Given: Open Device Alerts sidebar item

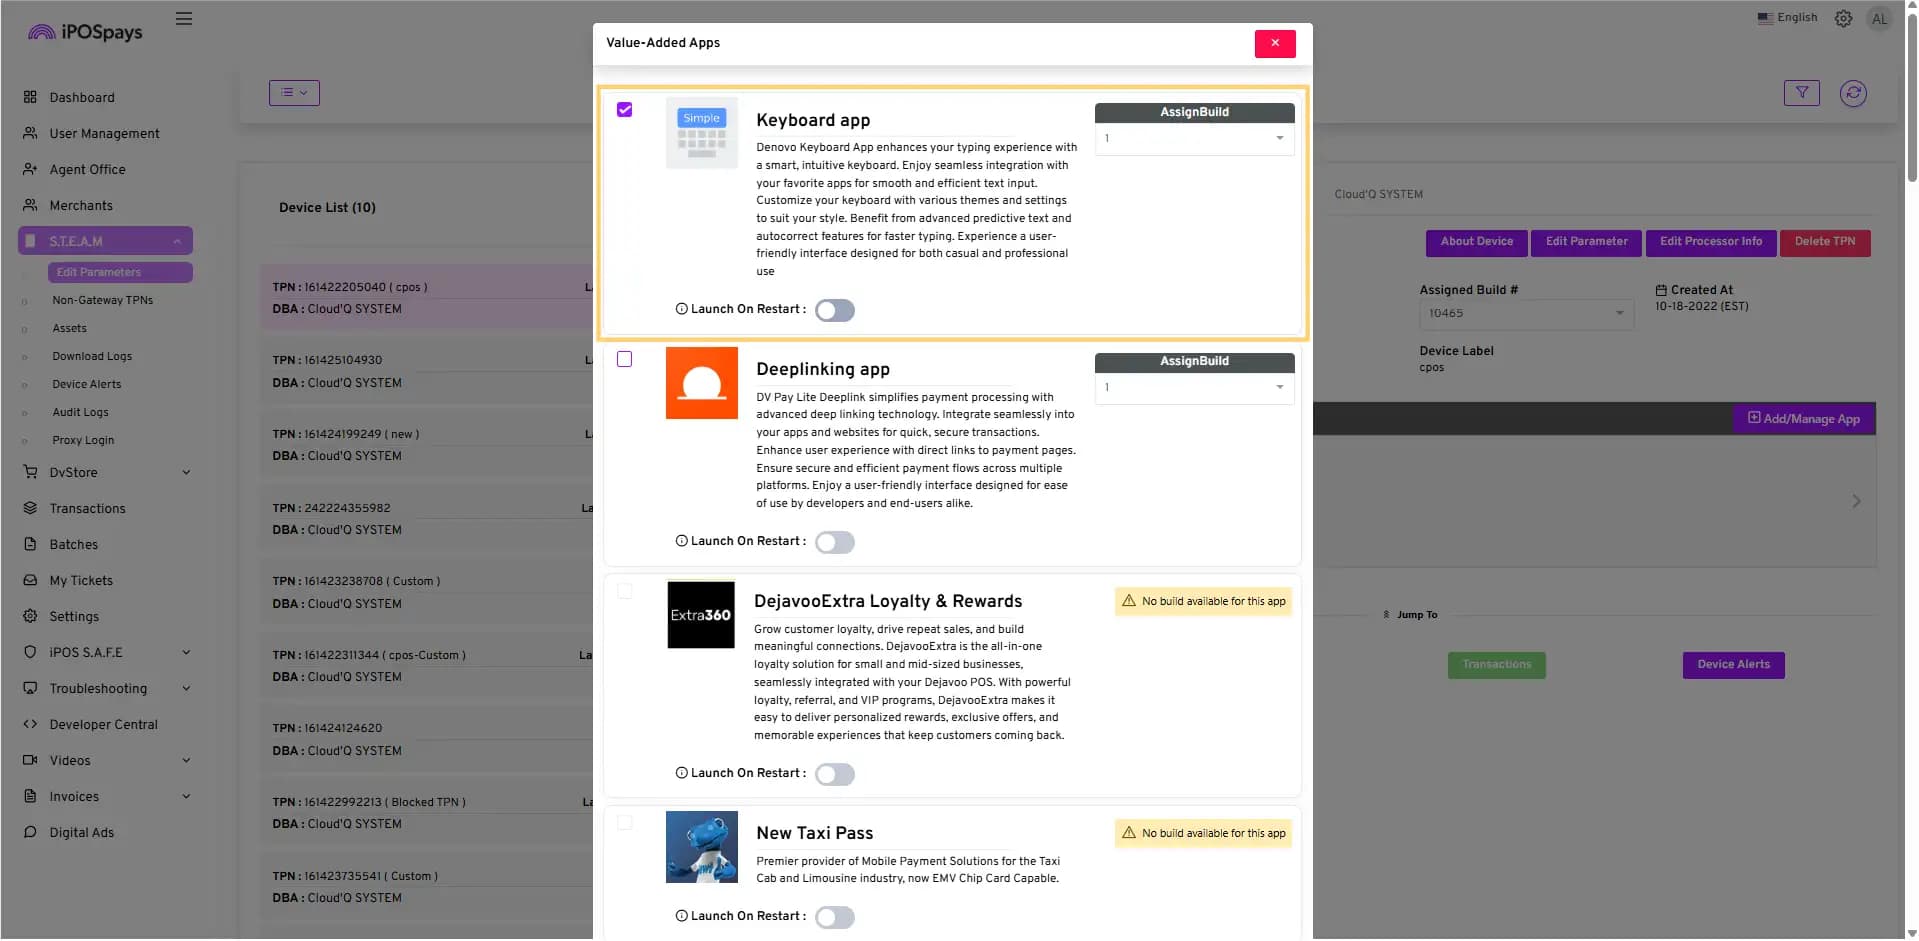Looking at the screenshot, I should pos(86,384).
